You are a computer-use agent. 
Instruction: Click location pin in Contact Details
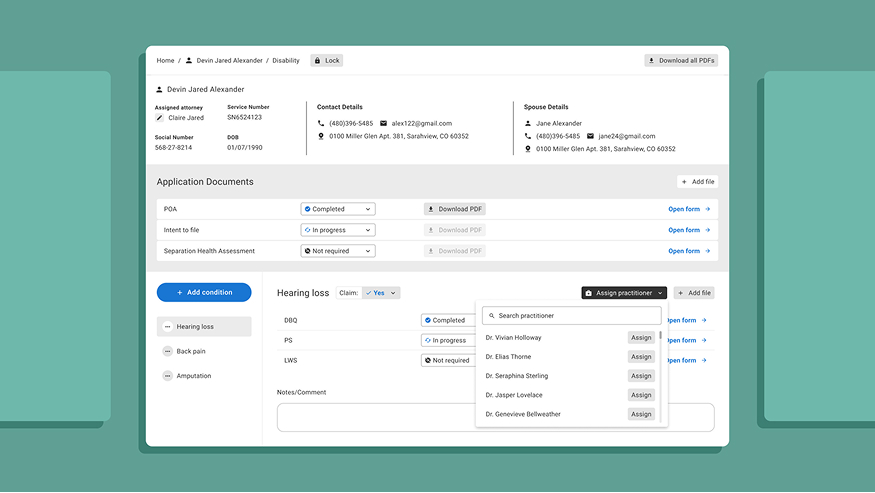[321, 136]
